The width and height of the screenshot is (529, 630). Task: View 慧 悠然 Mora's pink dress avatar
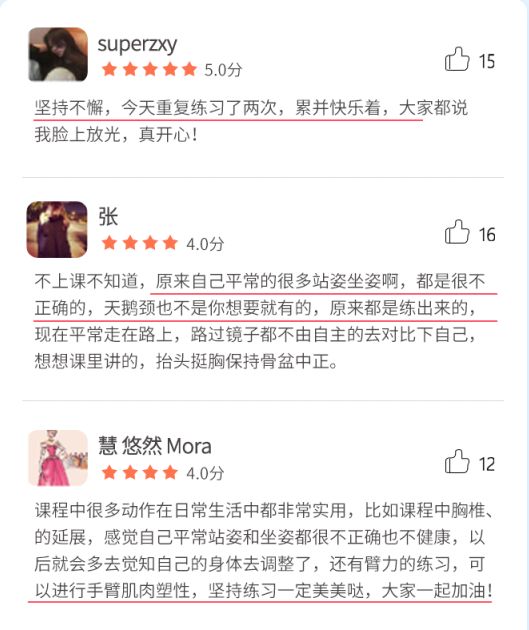(58, 458)
